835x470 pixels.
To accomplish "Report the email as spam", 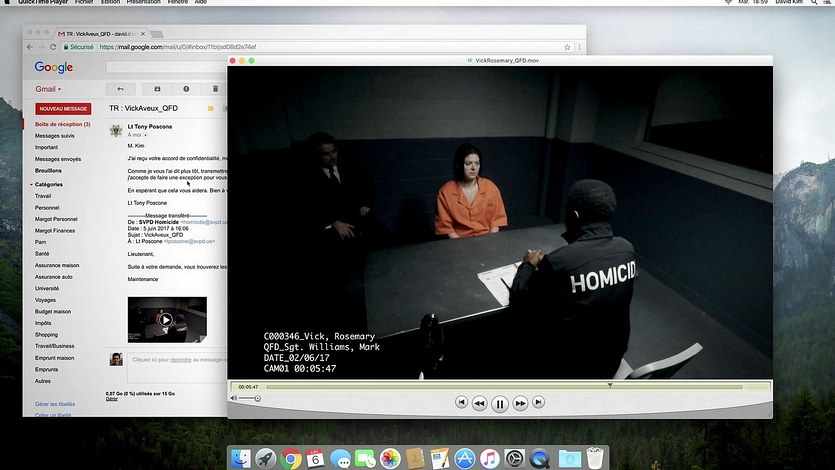I will [x=186, y=89].
